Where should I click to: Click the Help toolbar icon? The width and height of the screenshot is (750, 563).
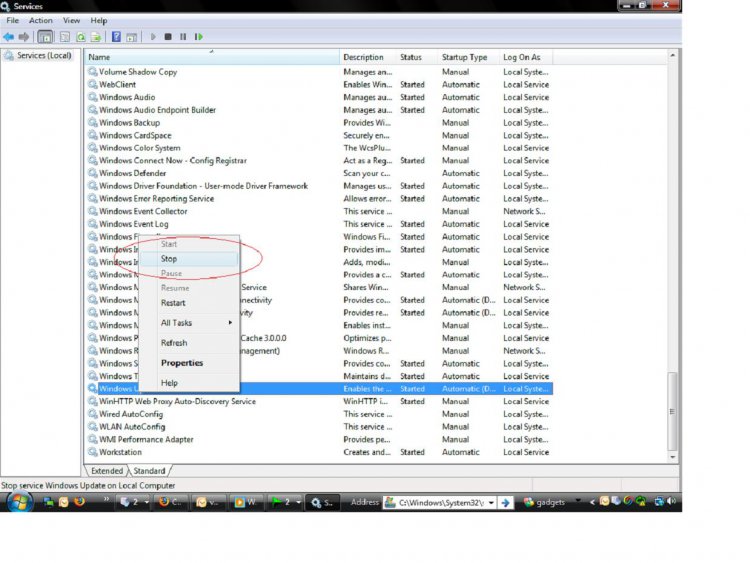tap(117, 37)
